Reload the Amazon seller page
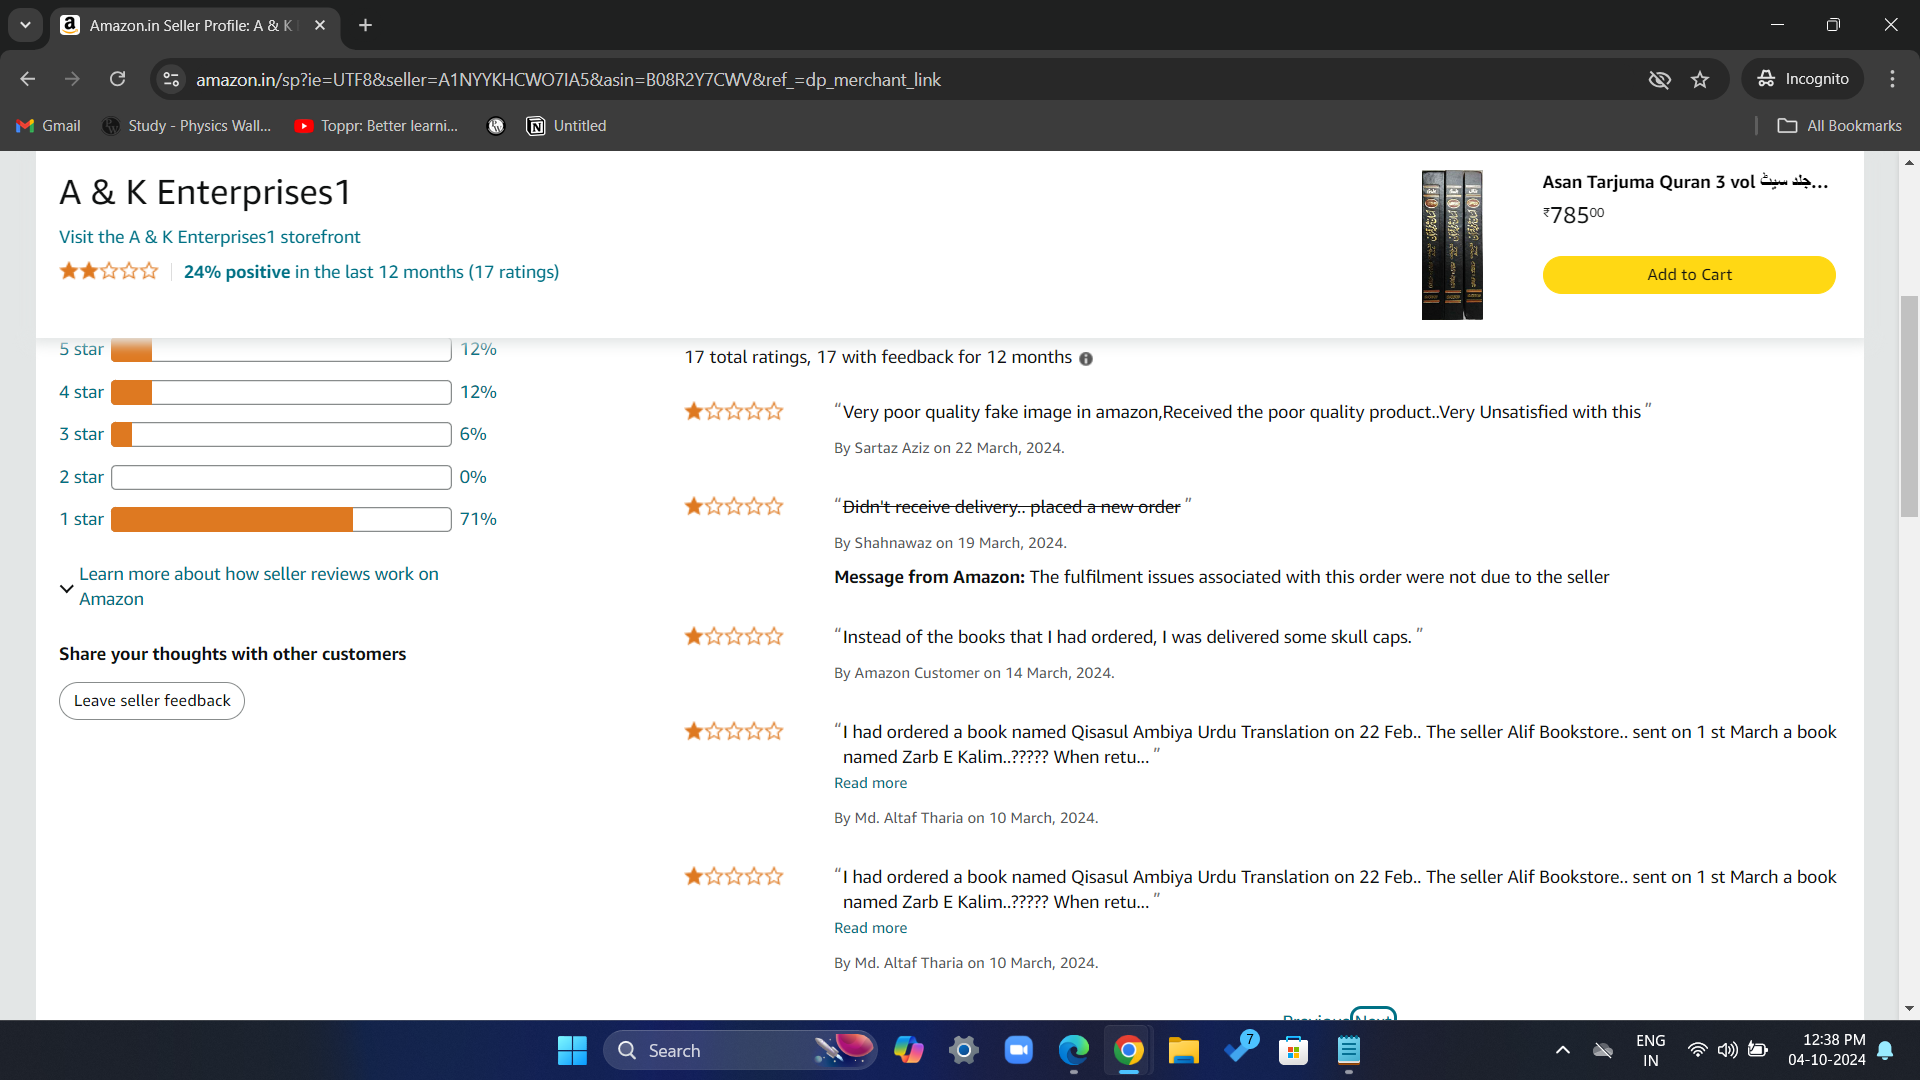Viewport: 1920px width, 1080px height. click(x=117, y=79)
